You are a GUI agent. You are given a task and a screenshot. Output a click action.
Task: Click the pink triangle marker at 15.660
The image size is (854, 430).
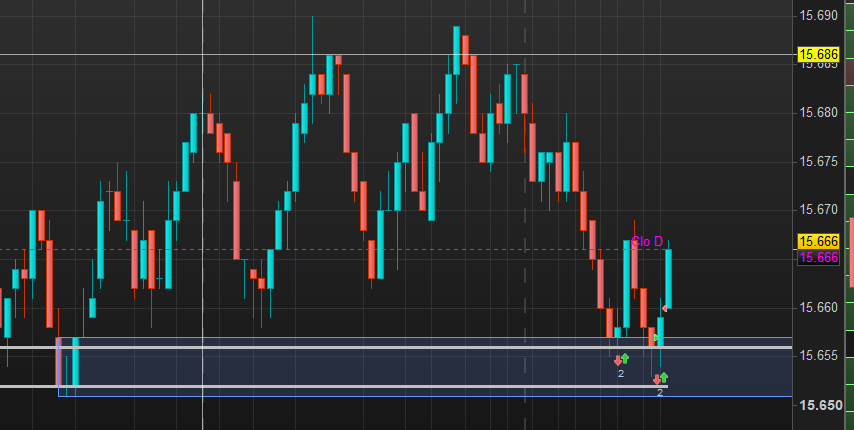[664, 309]
